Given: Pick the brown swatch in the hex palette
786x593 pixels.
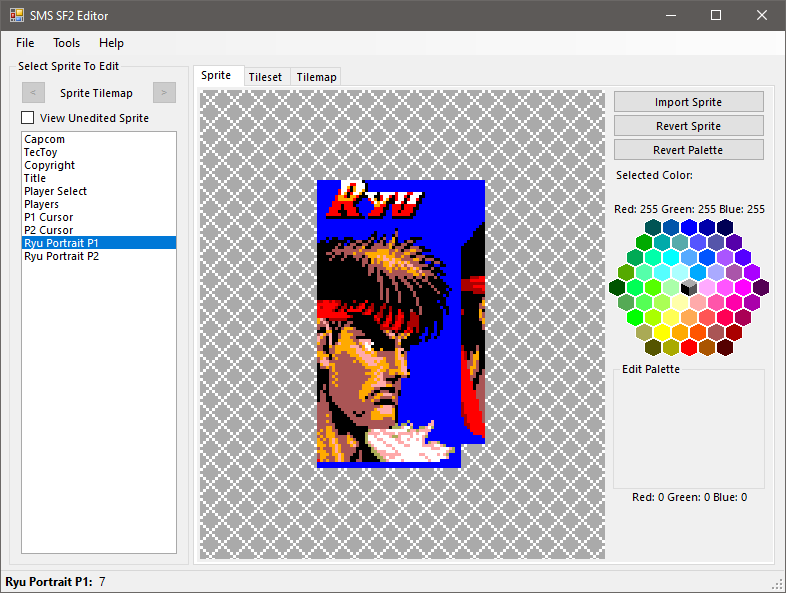Looking at the screenshot, I should [707, 347].
